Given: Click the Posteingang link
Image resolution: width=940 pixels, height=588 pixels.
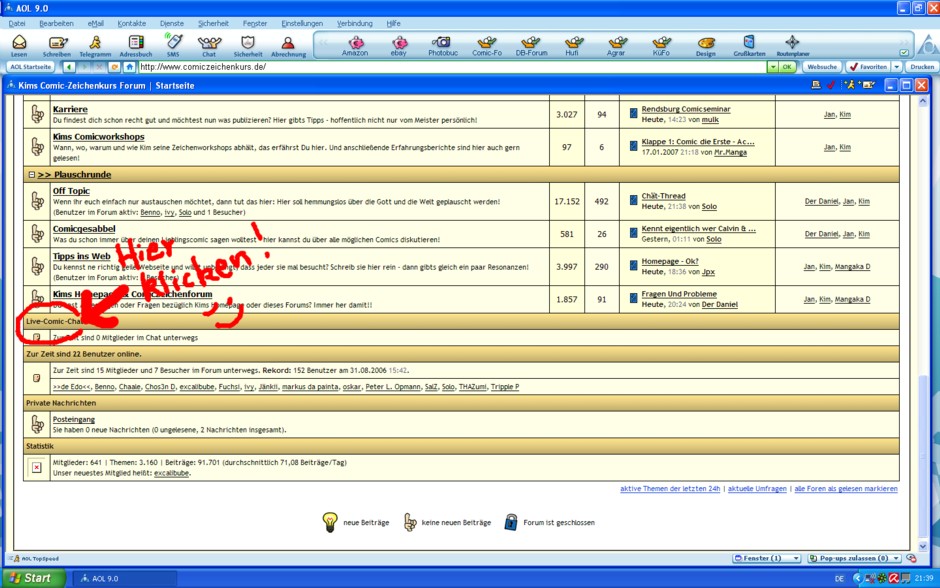Looking at the screenshot, I should click(x=74, y=420).
